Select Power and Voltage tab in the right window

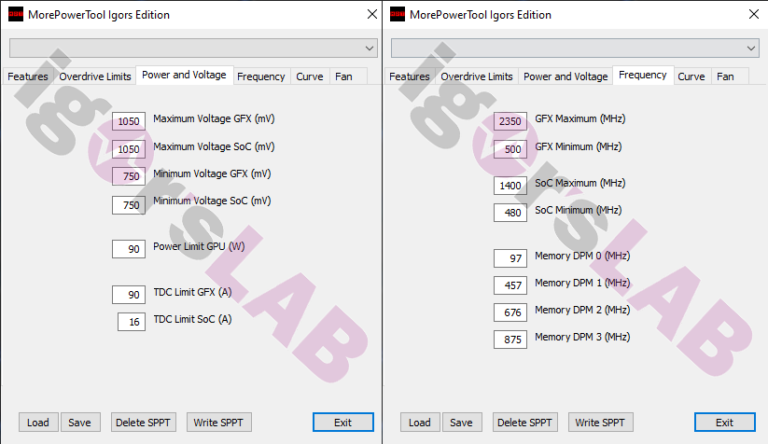click(566, 76)
